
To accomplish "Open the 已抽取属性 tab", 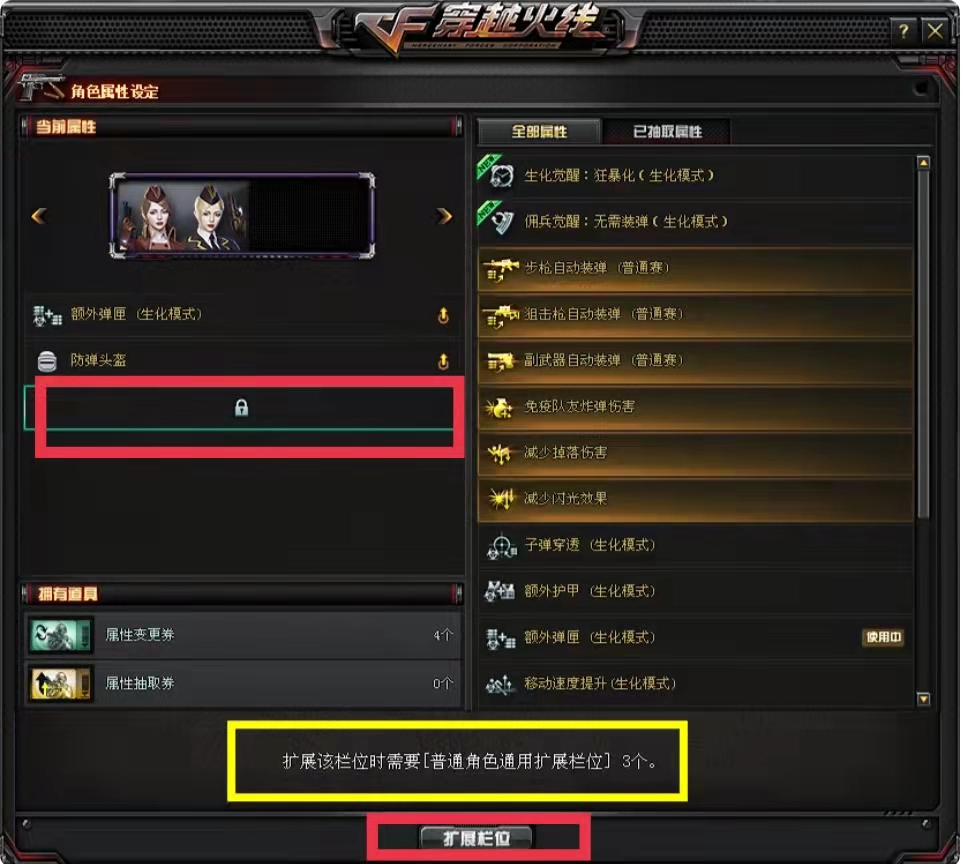I will tap(667, 131).
